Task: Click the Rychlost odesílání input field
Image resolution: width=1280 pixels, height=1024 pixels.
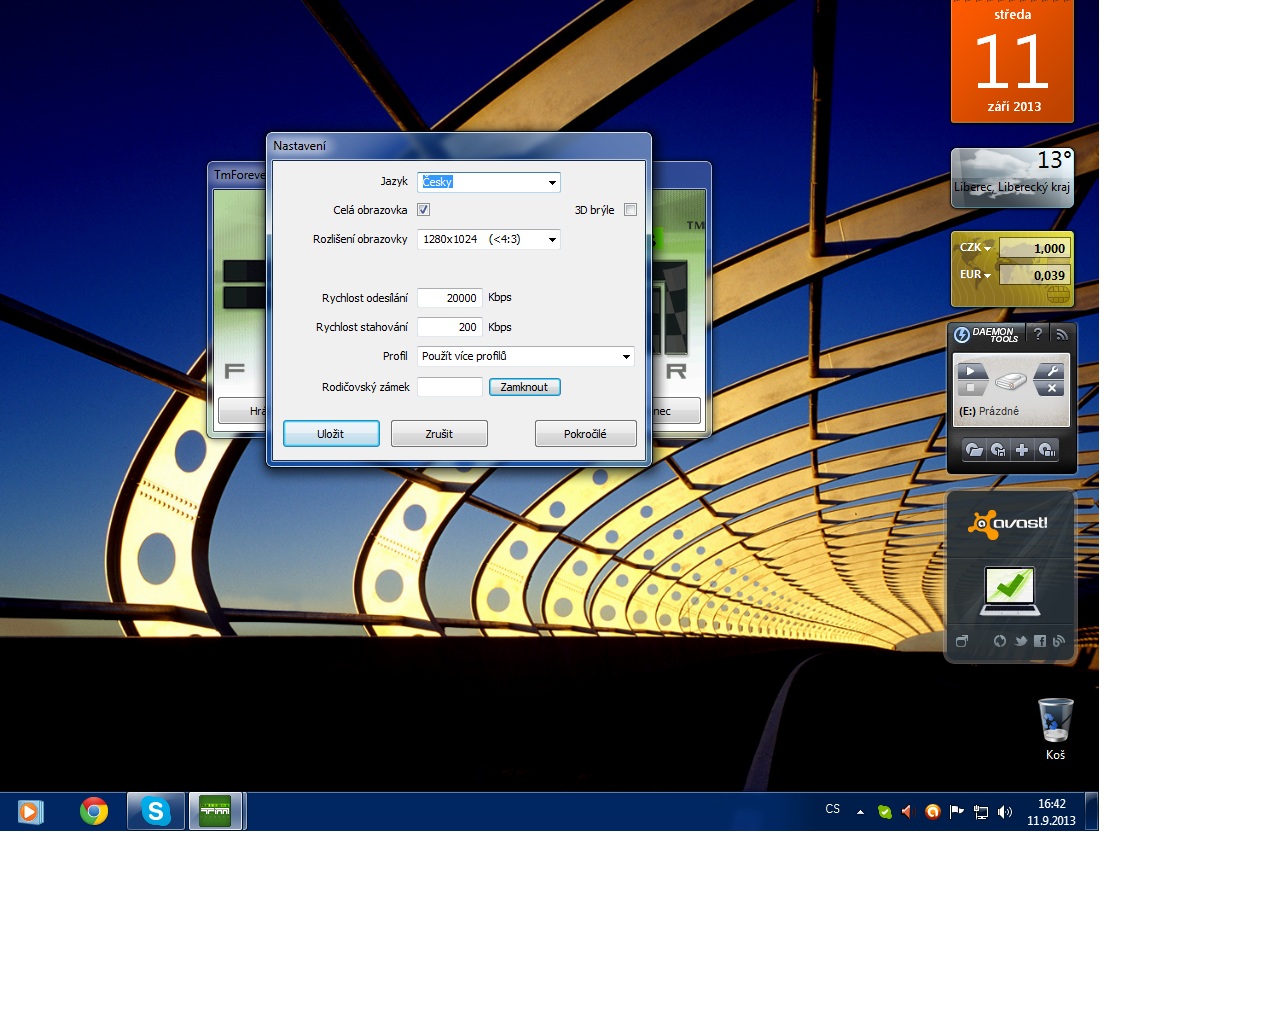Action: coord(450,298)
